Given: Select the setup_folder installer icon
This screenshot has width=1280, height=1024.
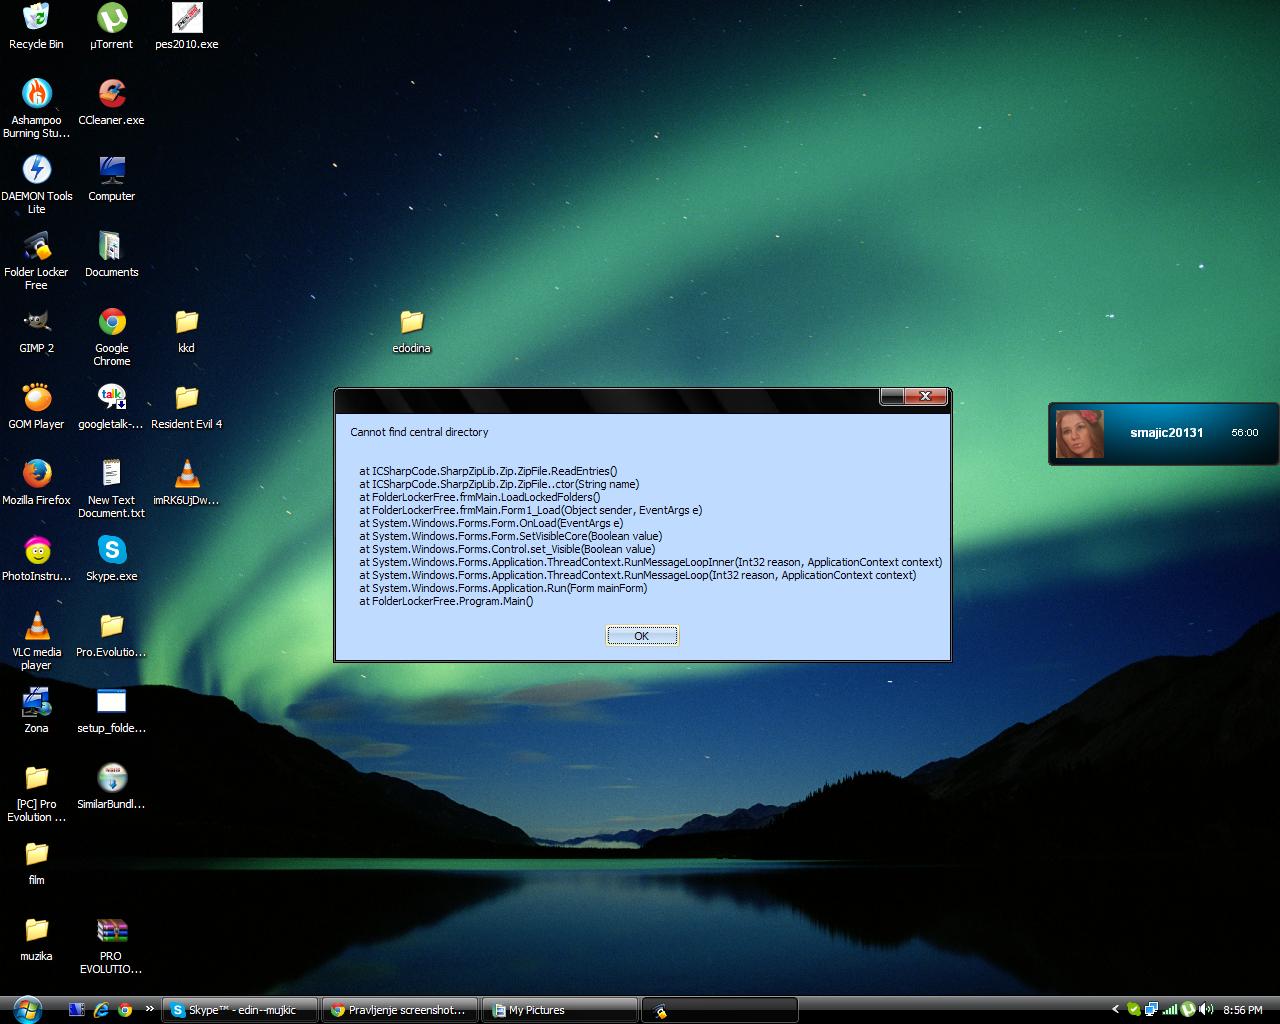Looking at the screenshot, I should (112, 711).
